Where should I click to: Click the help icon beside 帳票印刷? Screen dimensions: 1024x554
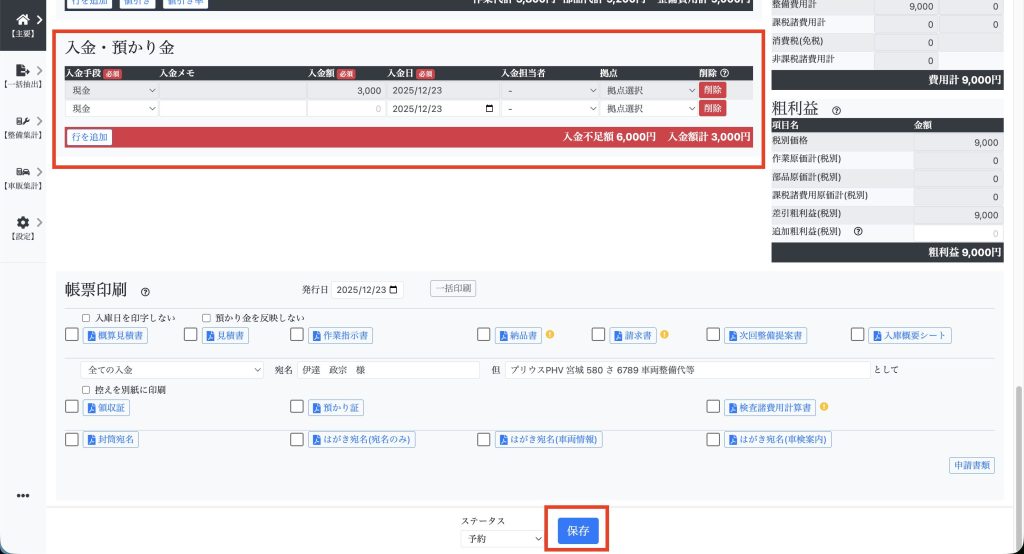click(x=146, y=292)
